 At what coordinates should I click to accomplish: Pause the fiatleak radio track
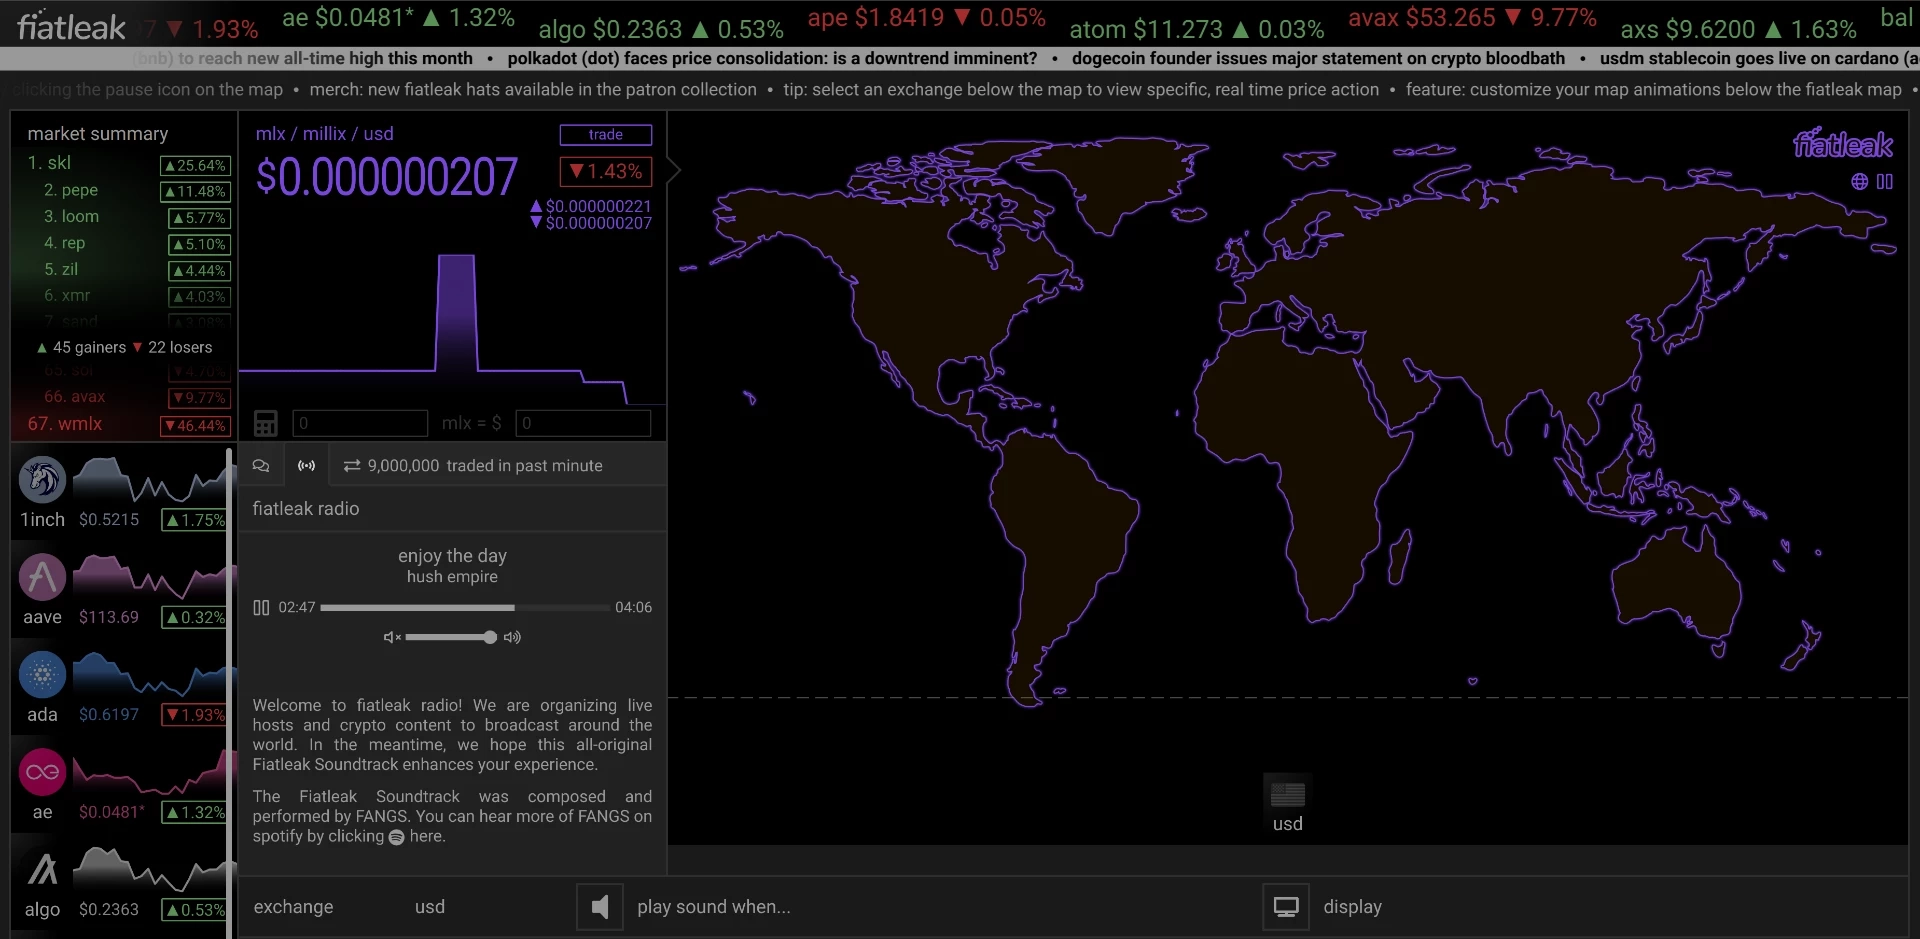tap(261, 607)
